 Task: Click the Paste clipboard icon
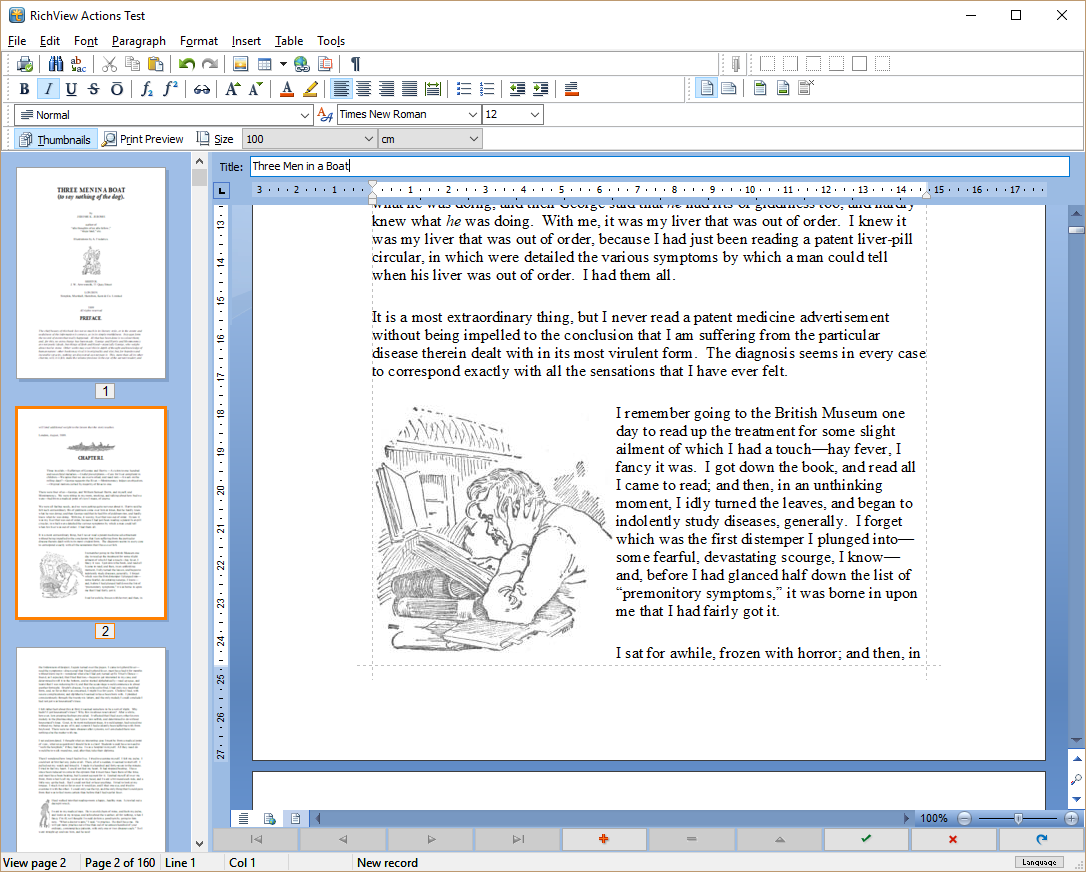point(156,64)
